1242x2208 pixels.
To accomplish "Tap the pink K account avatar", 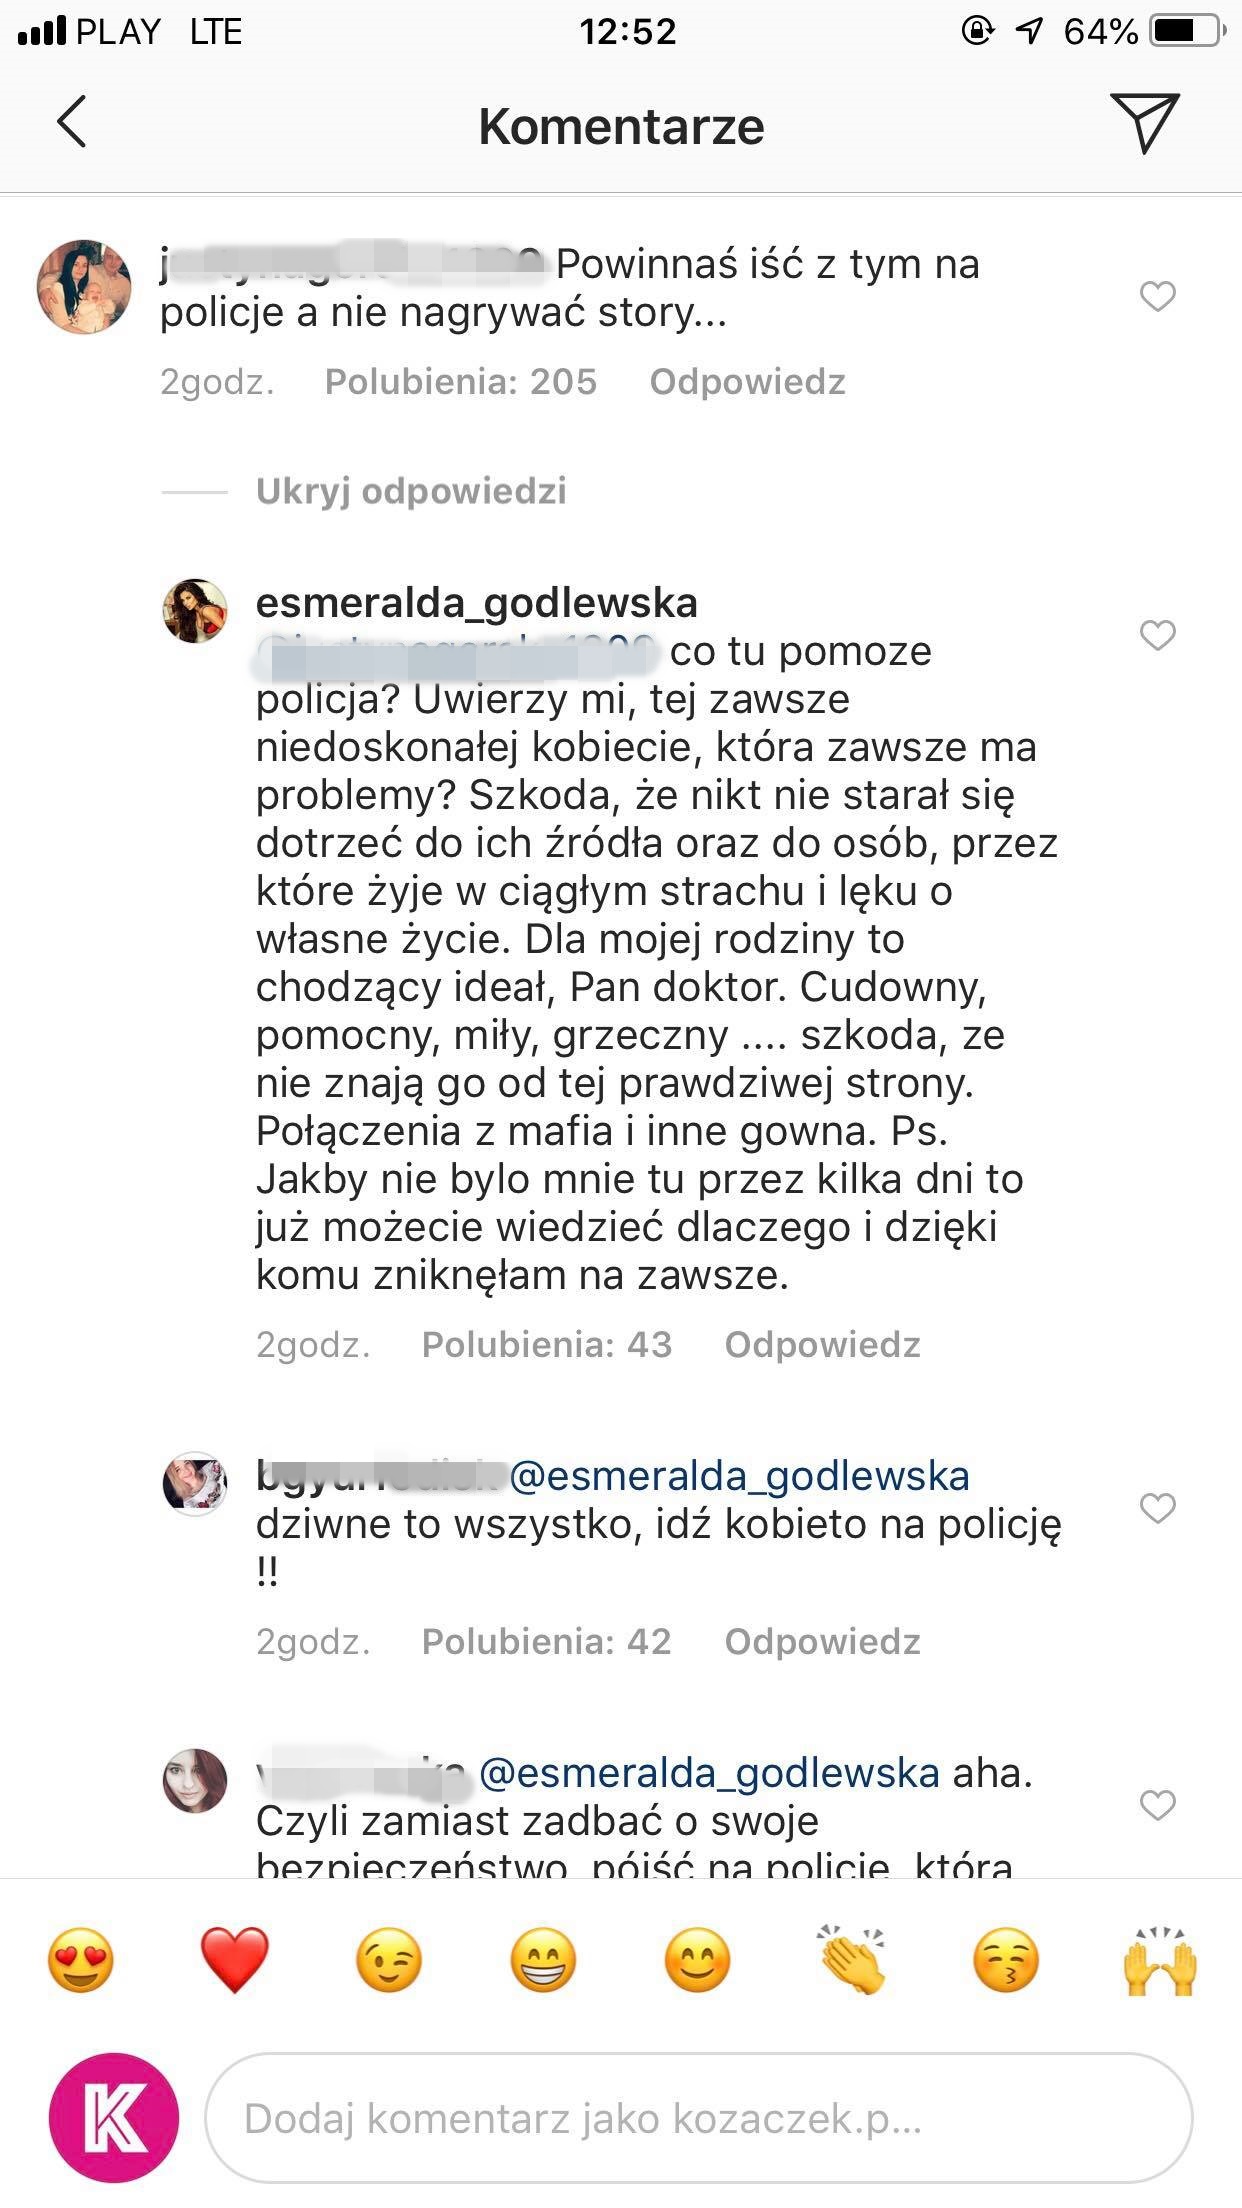I will [114, 2118].
